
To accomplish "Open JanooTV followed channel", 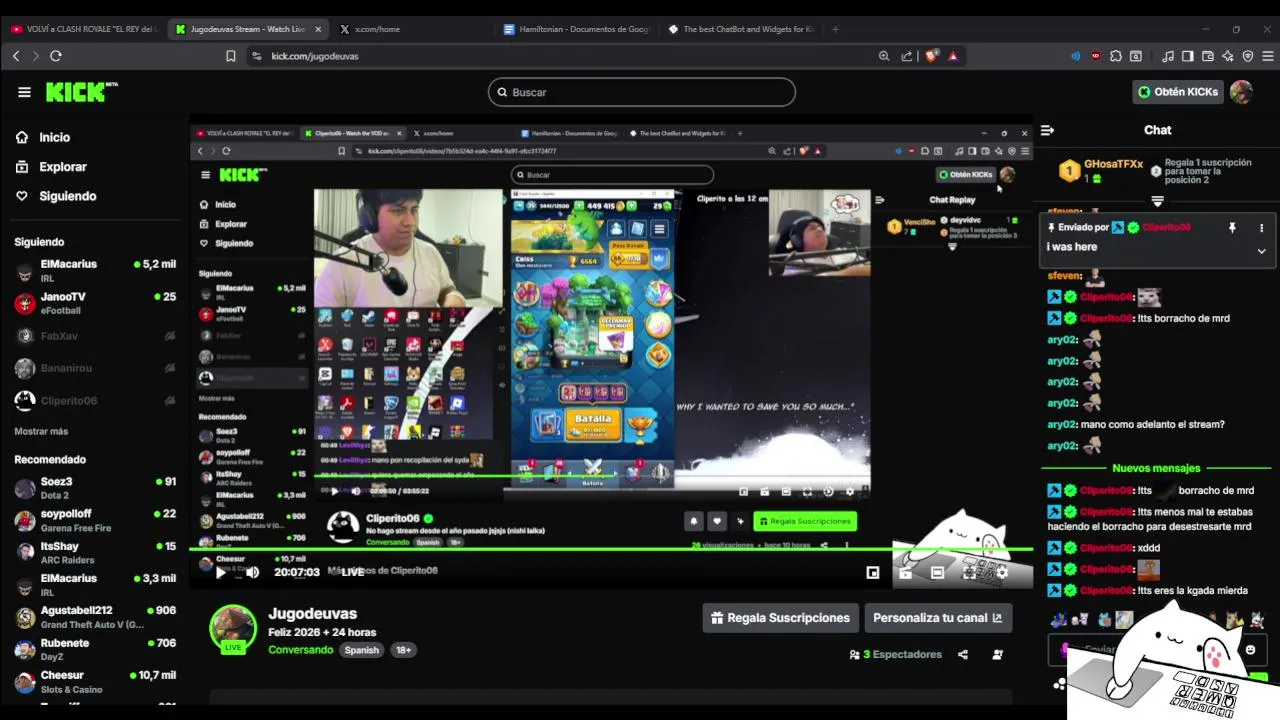I will (95, 304).
